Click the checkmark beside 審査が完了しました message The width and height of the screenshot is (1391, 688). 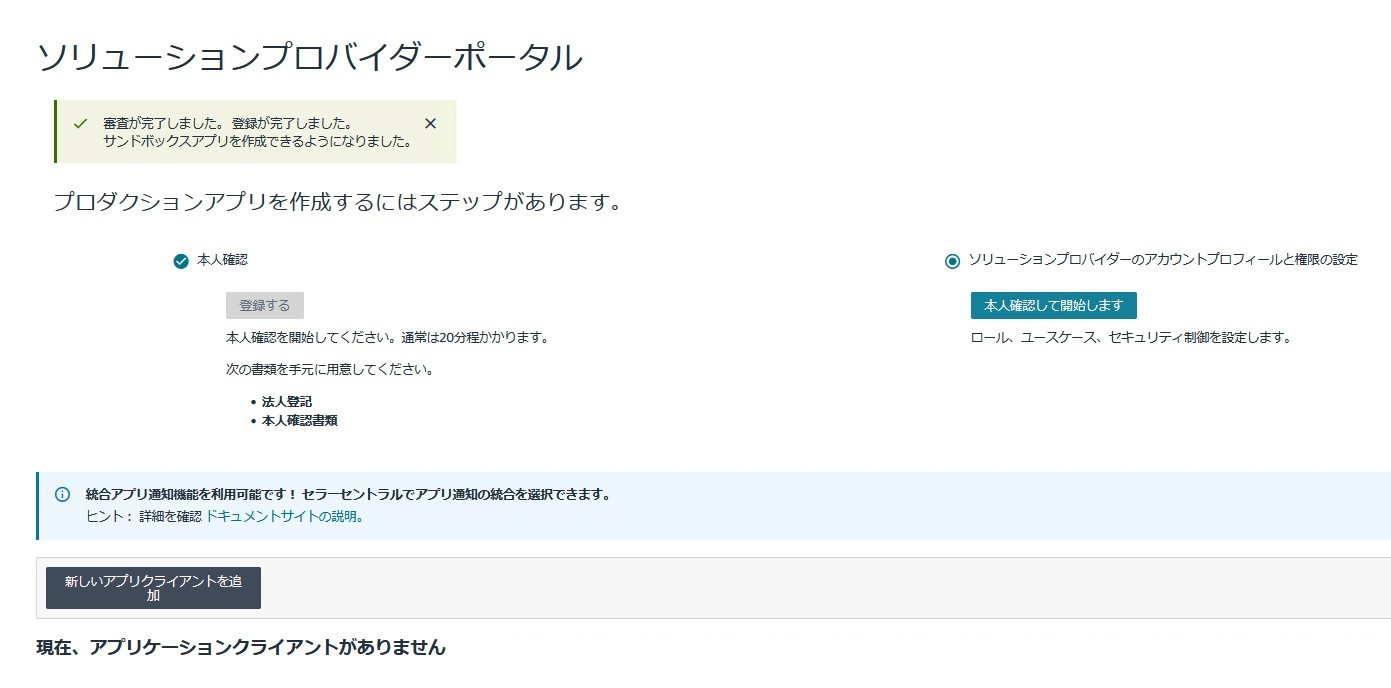tap(80, 124)
